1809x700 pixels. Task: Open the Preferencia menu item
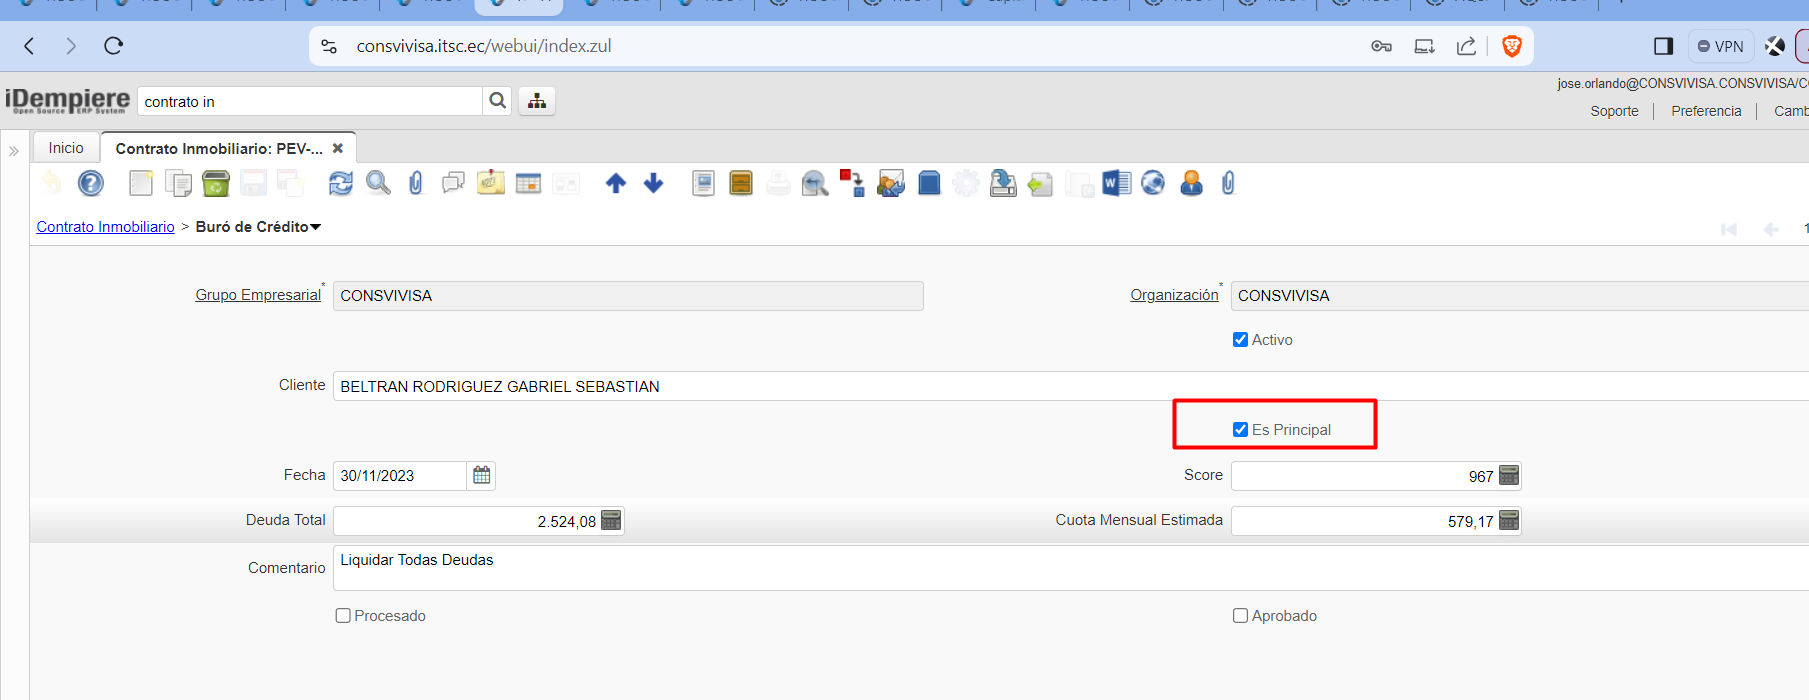(x=1706, y=111)
